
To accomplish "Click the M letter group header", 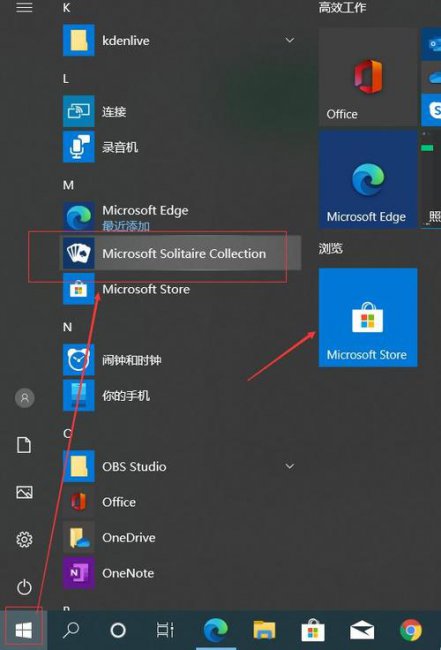I will click(68, 185).
